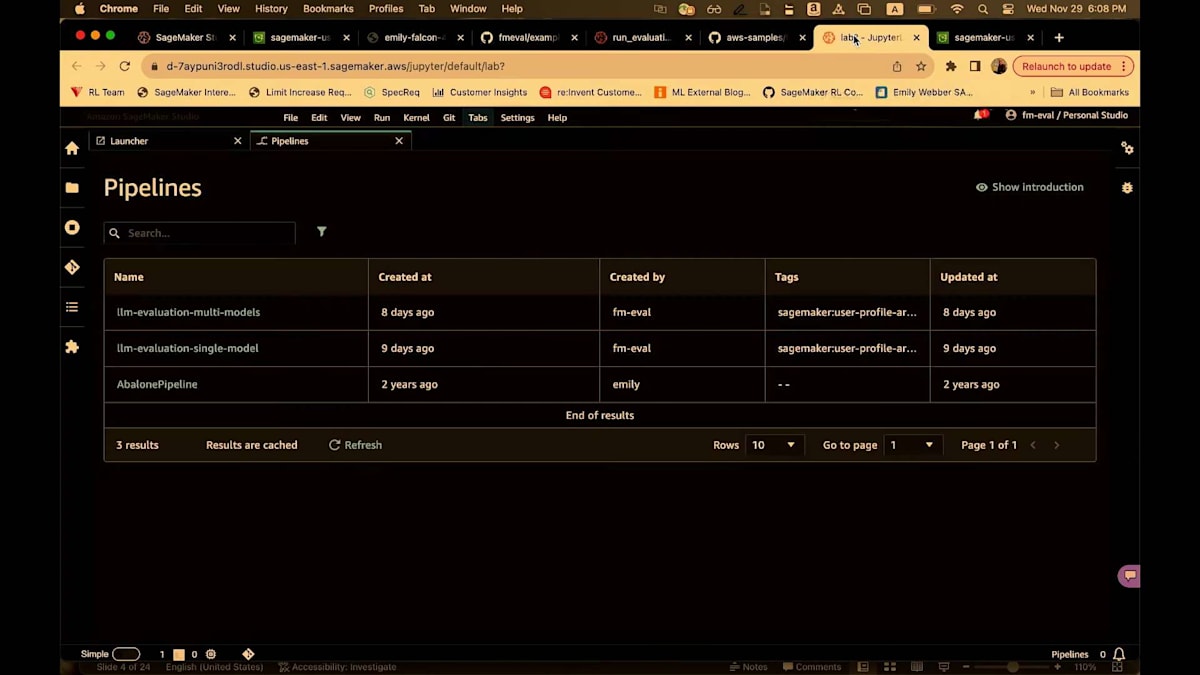Open the running terminals and kernels icon
Screen dimensions: 1200x675
click(72, 227)
